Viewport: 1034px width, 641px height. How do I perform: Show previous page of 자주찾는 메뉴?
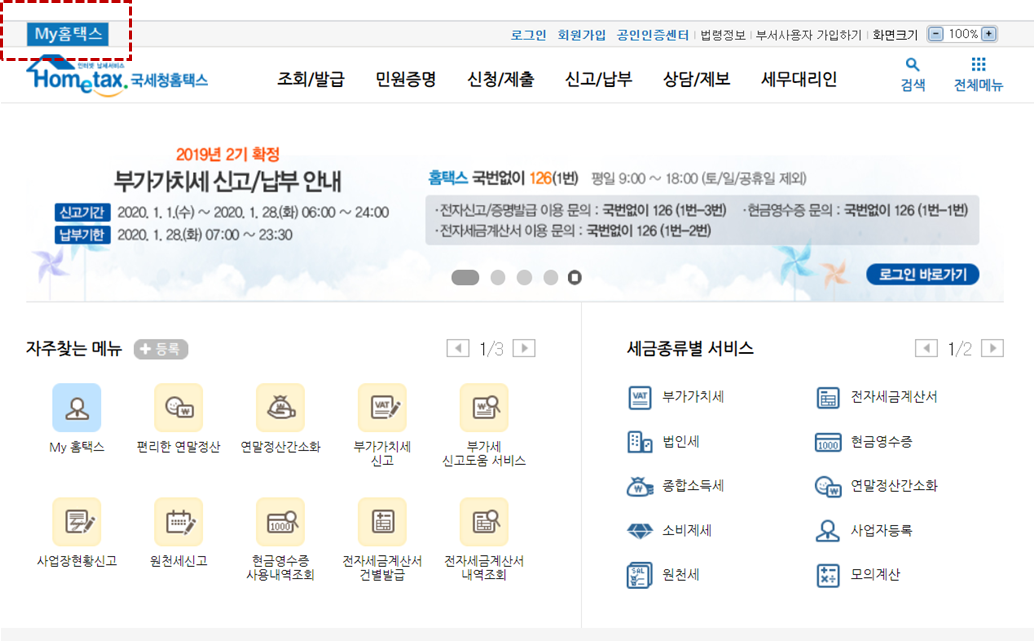coord(458,348)
